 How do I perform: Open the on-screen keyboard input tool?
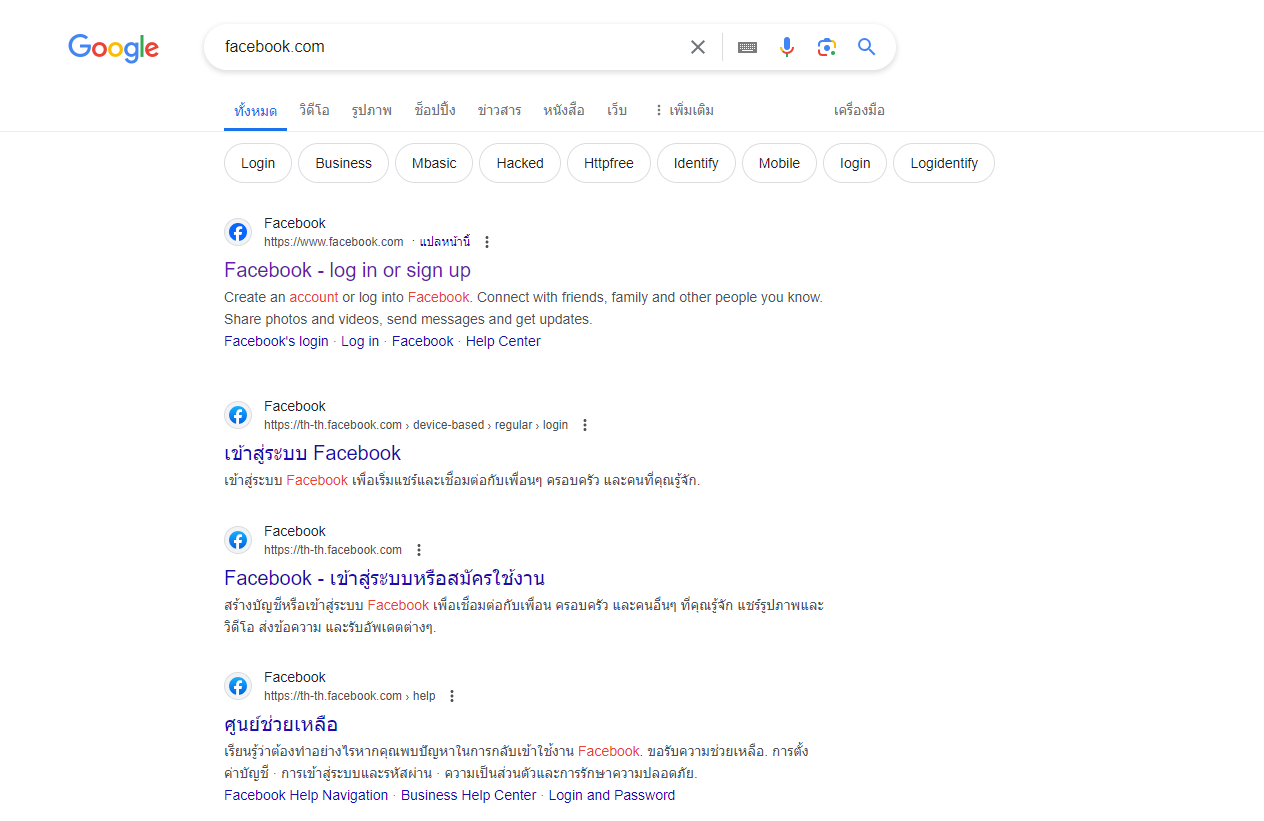click(747, 47)
